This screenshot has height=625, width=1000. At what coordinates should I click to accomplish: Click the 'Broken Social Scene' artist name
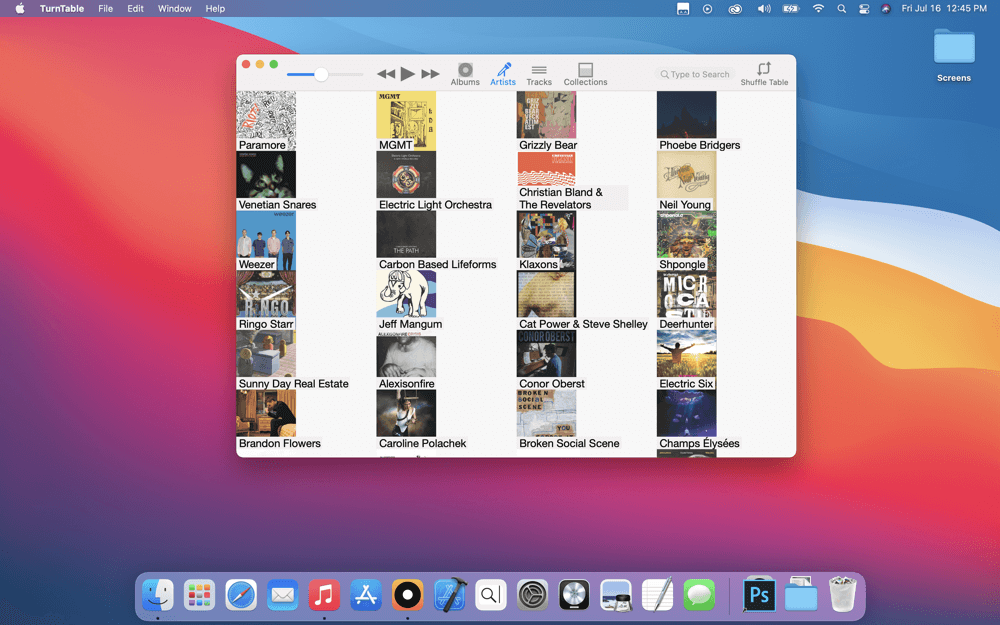point(569,443)
